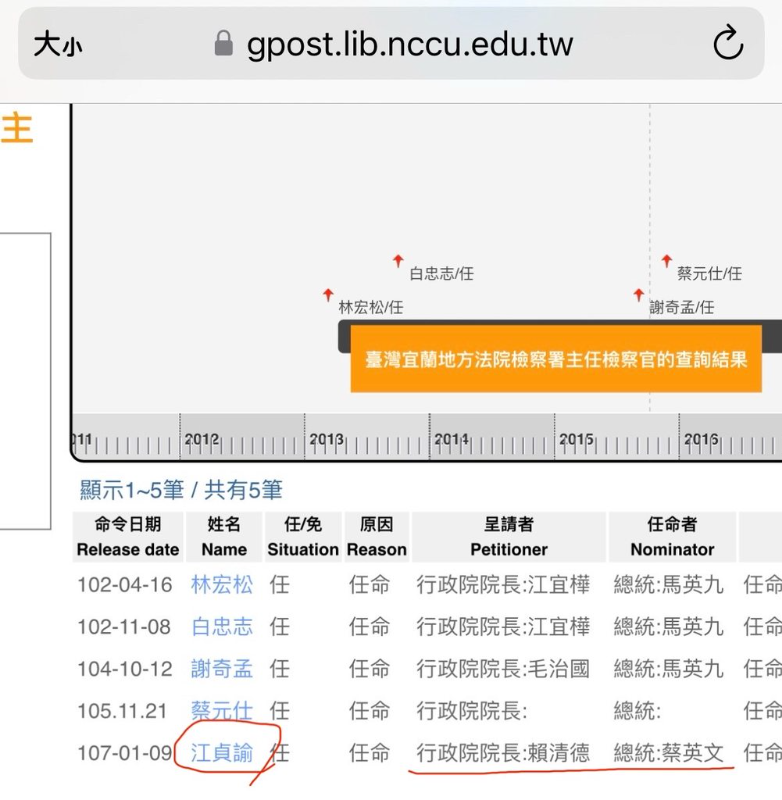The height and width of the screenshot is (800, 782).
Task: Click the 姓名 Name column header
Action: (x=224, y=537)
